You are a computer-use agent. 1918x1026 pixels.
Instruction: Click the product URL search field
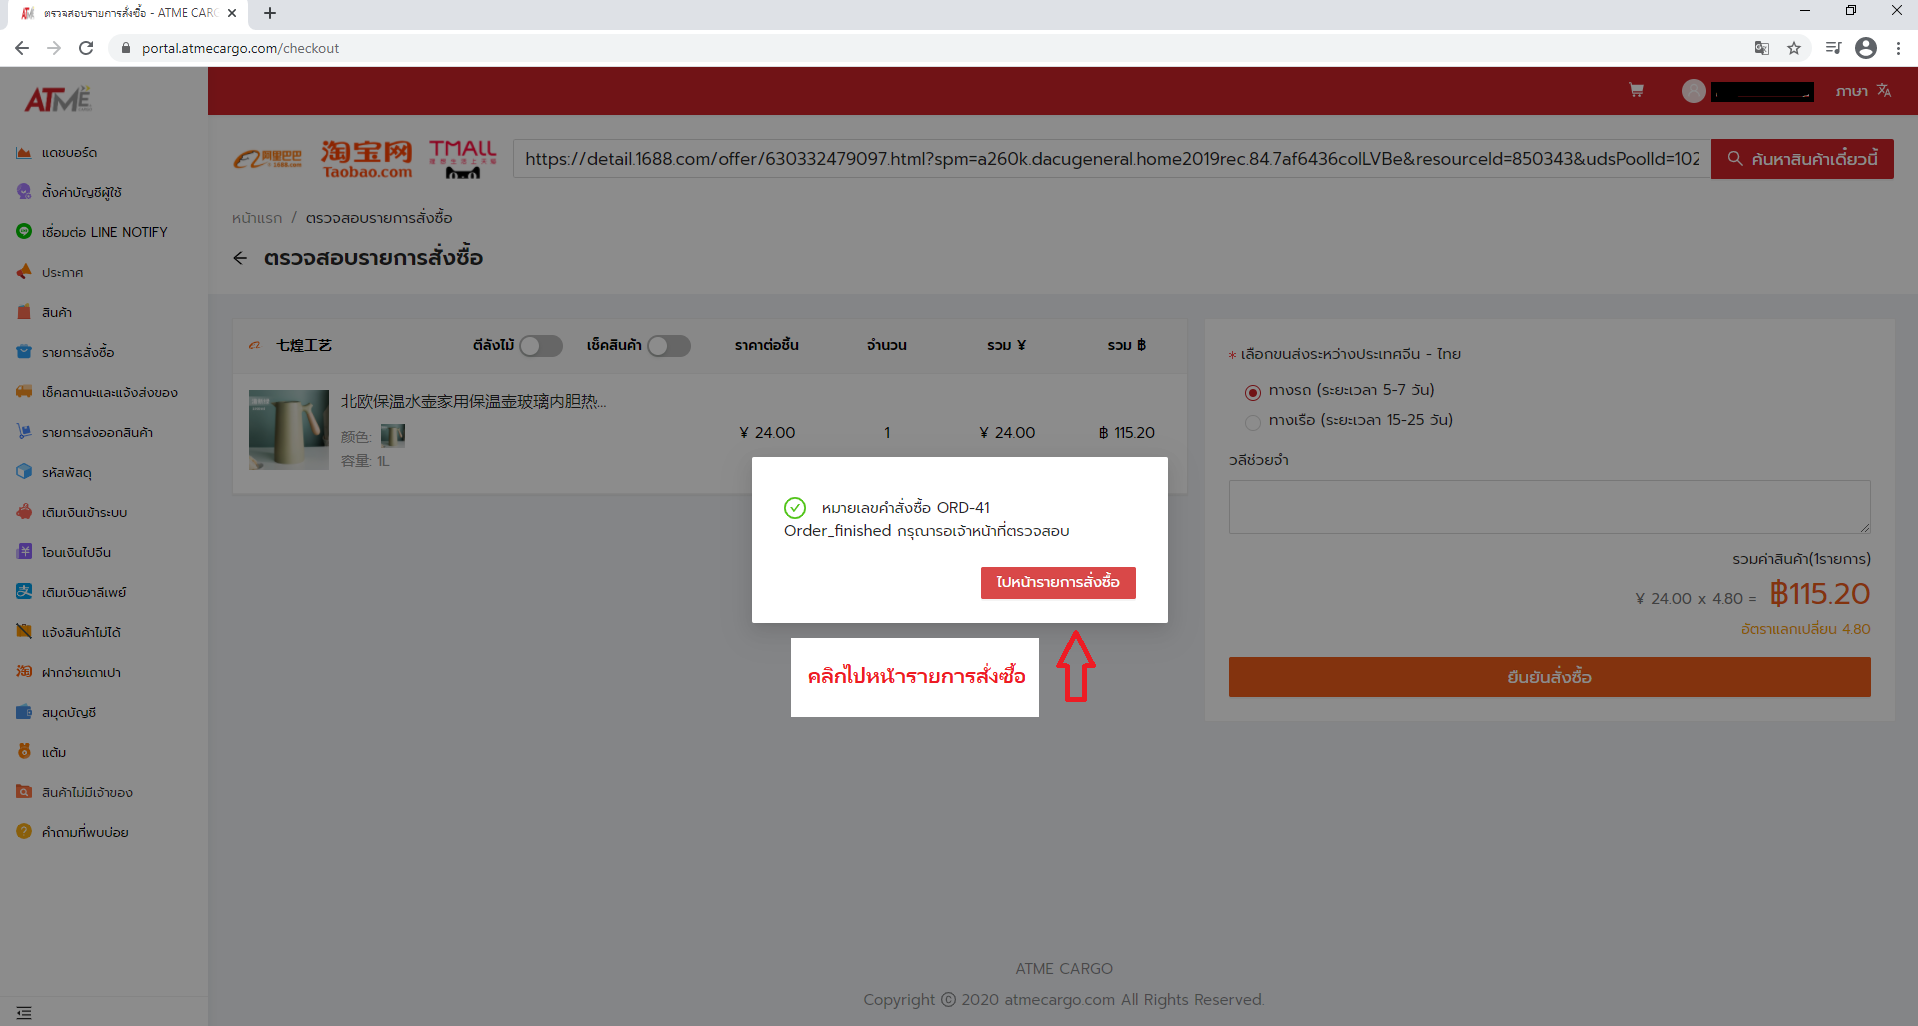coord(1111,159)
